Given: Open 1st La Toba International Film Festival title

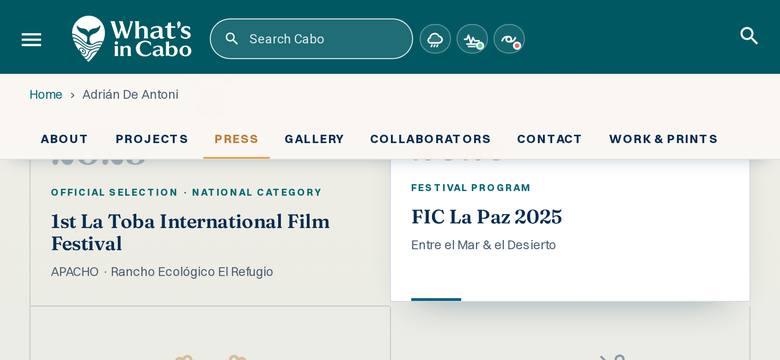Looking at the screenshot, I should click(191, 232).
